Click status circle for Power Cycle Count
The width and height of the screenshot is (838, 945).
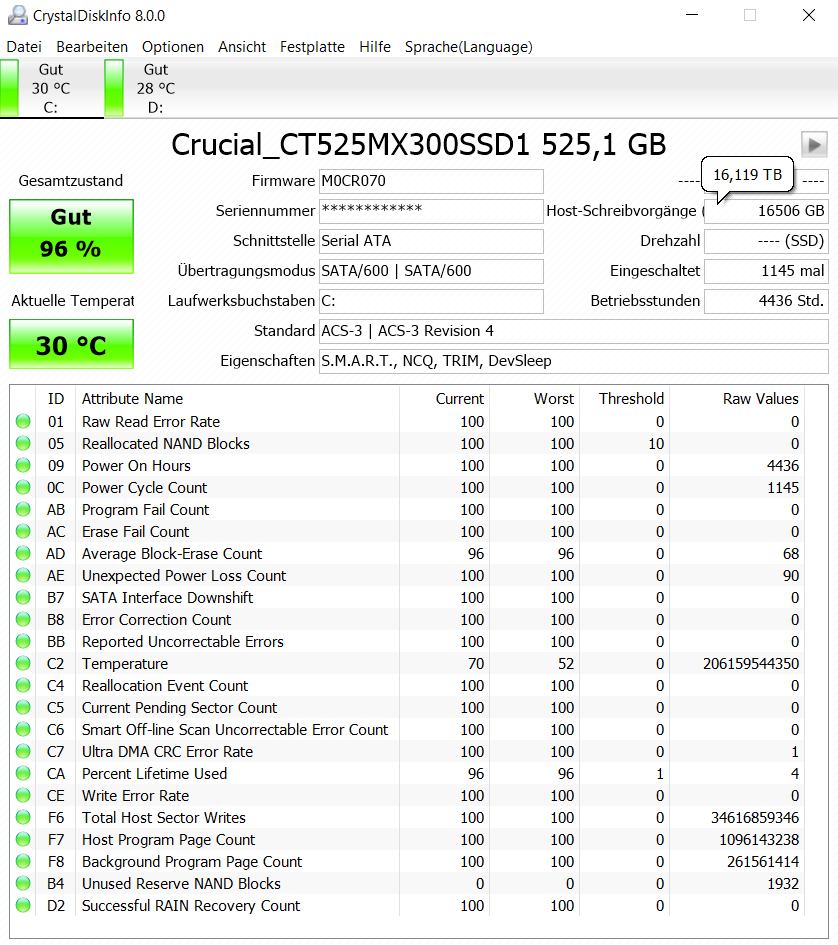pos(23,488)
